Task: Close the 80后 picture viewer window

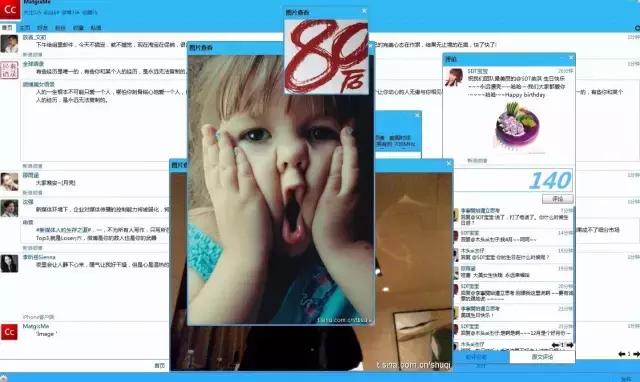Action: coord(364,11)
